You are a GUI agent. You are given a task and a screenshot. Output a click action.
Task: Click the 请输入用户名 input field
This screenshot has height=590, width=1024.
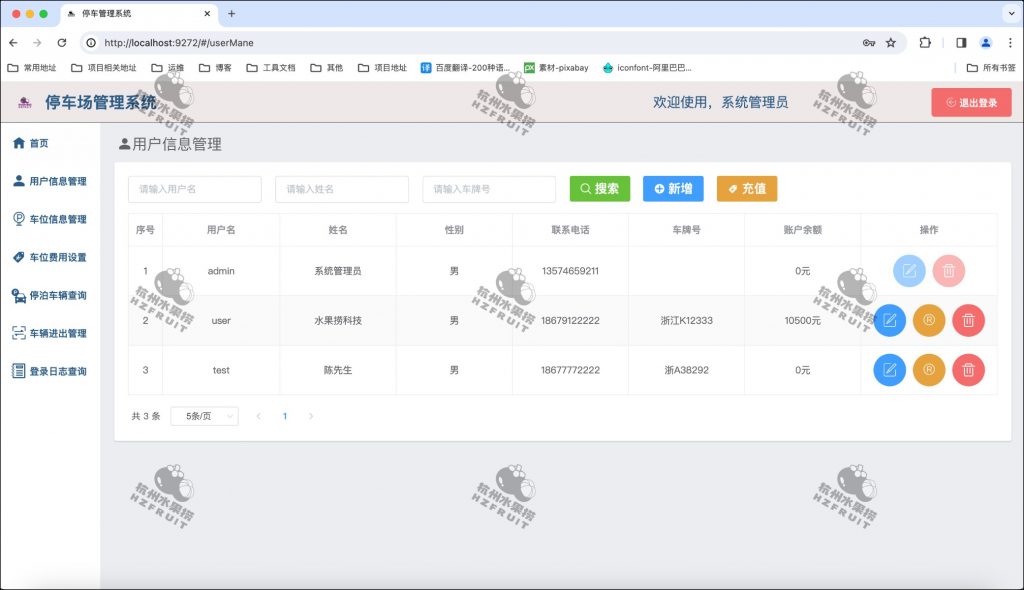(x=194, y=189)
